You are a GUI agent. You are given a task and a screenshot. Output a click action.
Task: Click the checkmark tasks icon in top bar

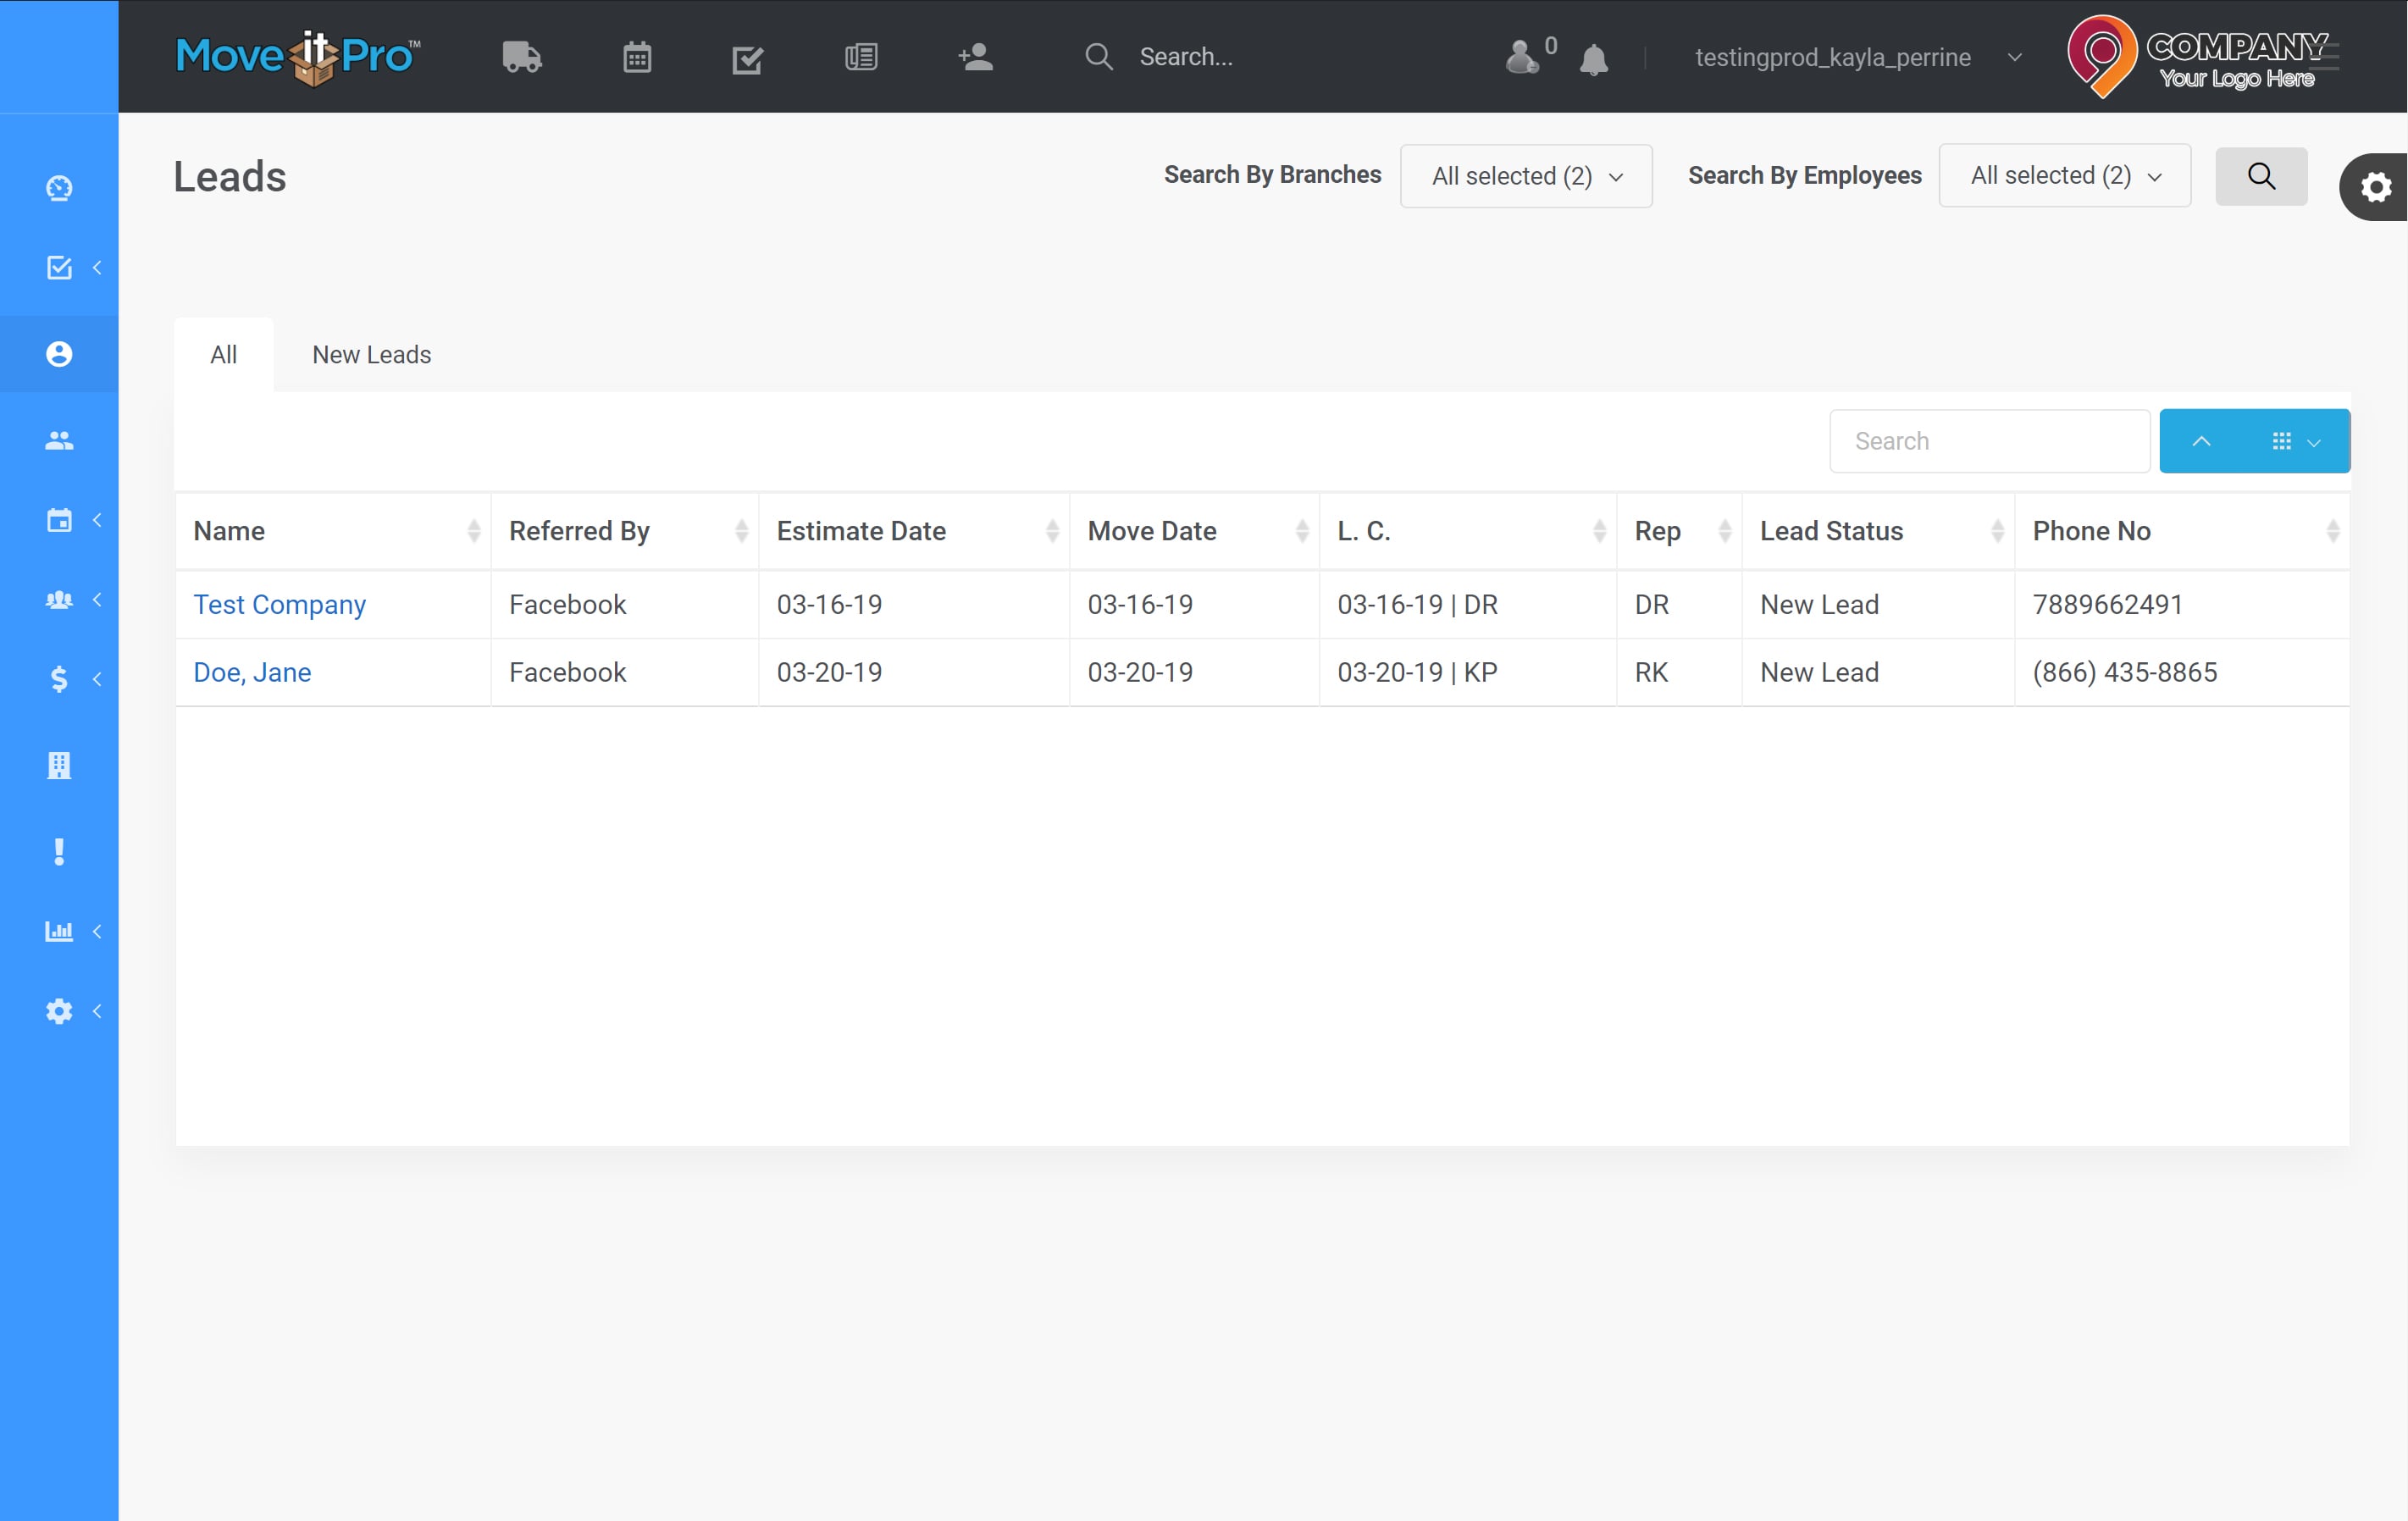point(748,59)
